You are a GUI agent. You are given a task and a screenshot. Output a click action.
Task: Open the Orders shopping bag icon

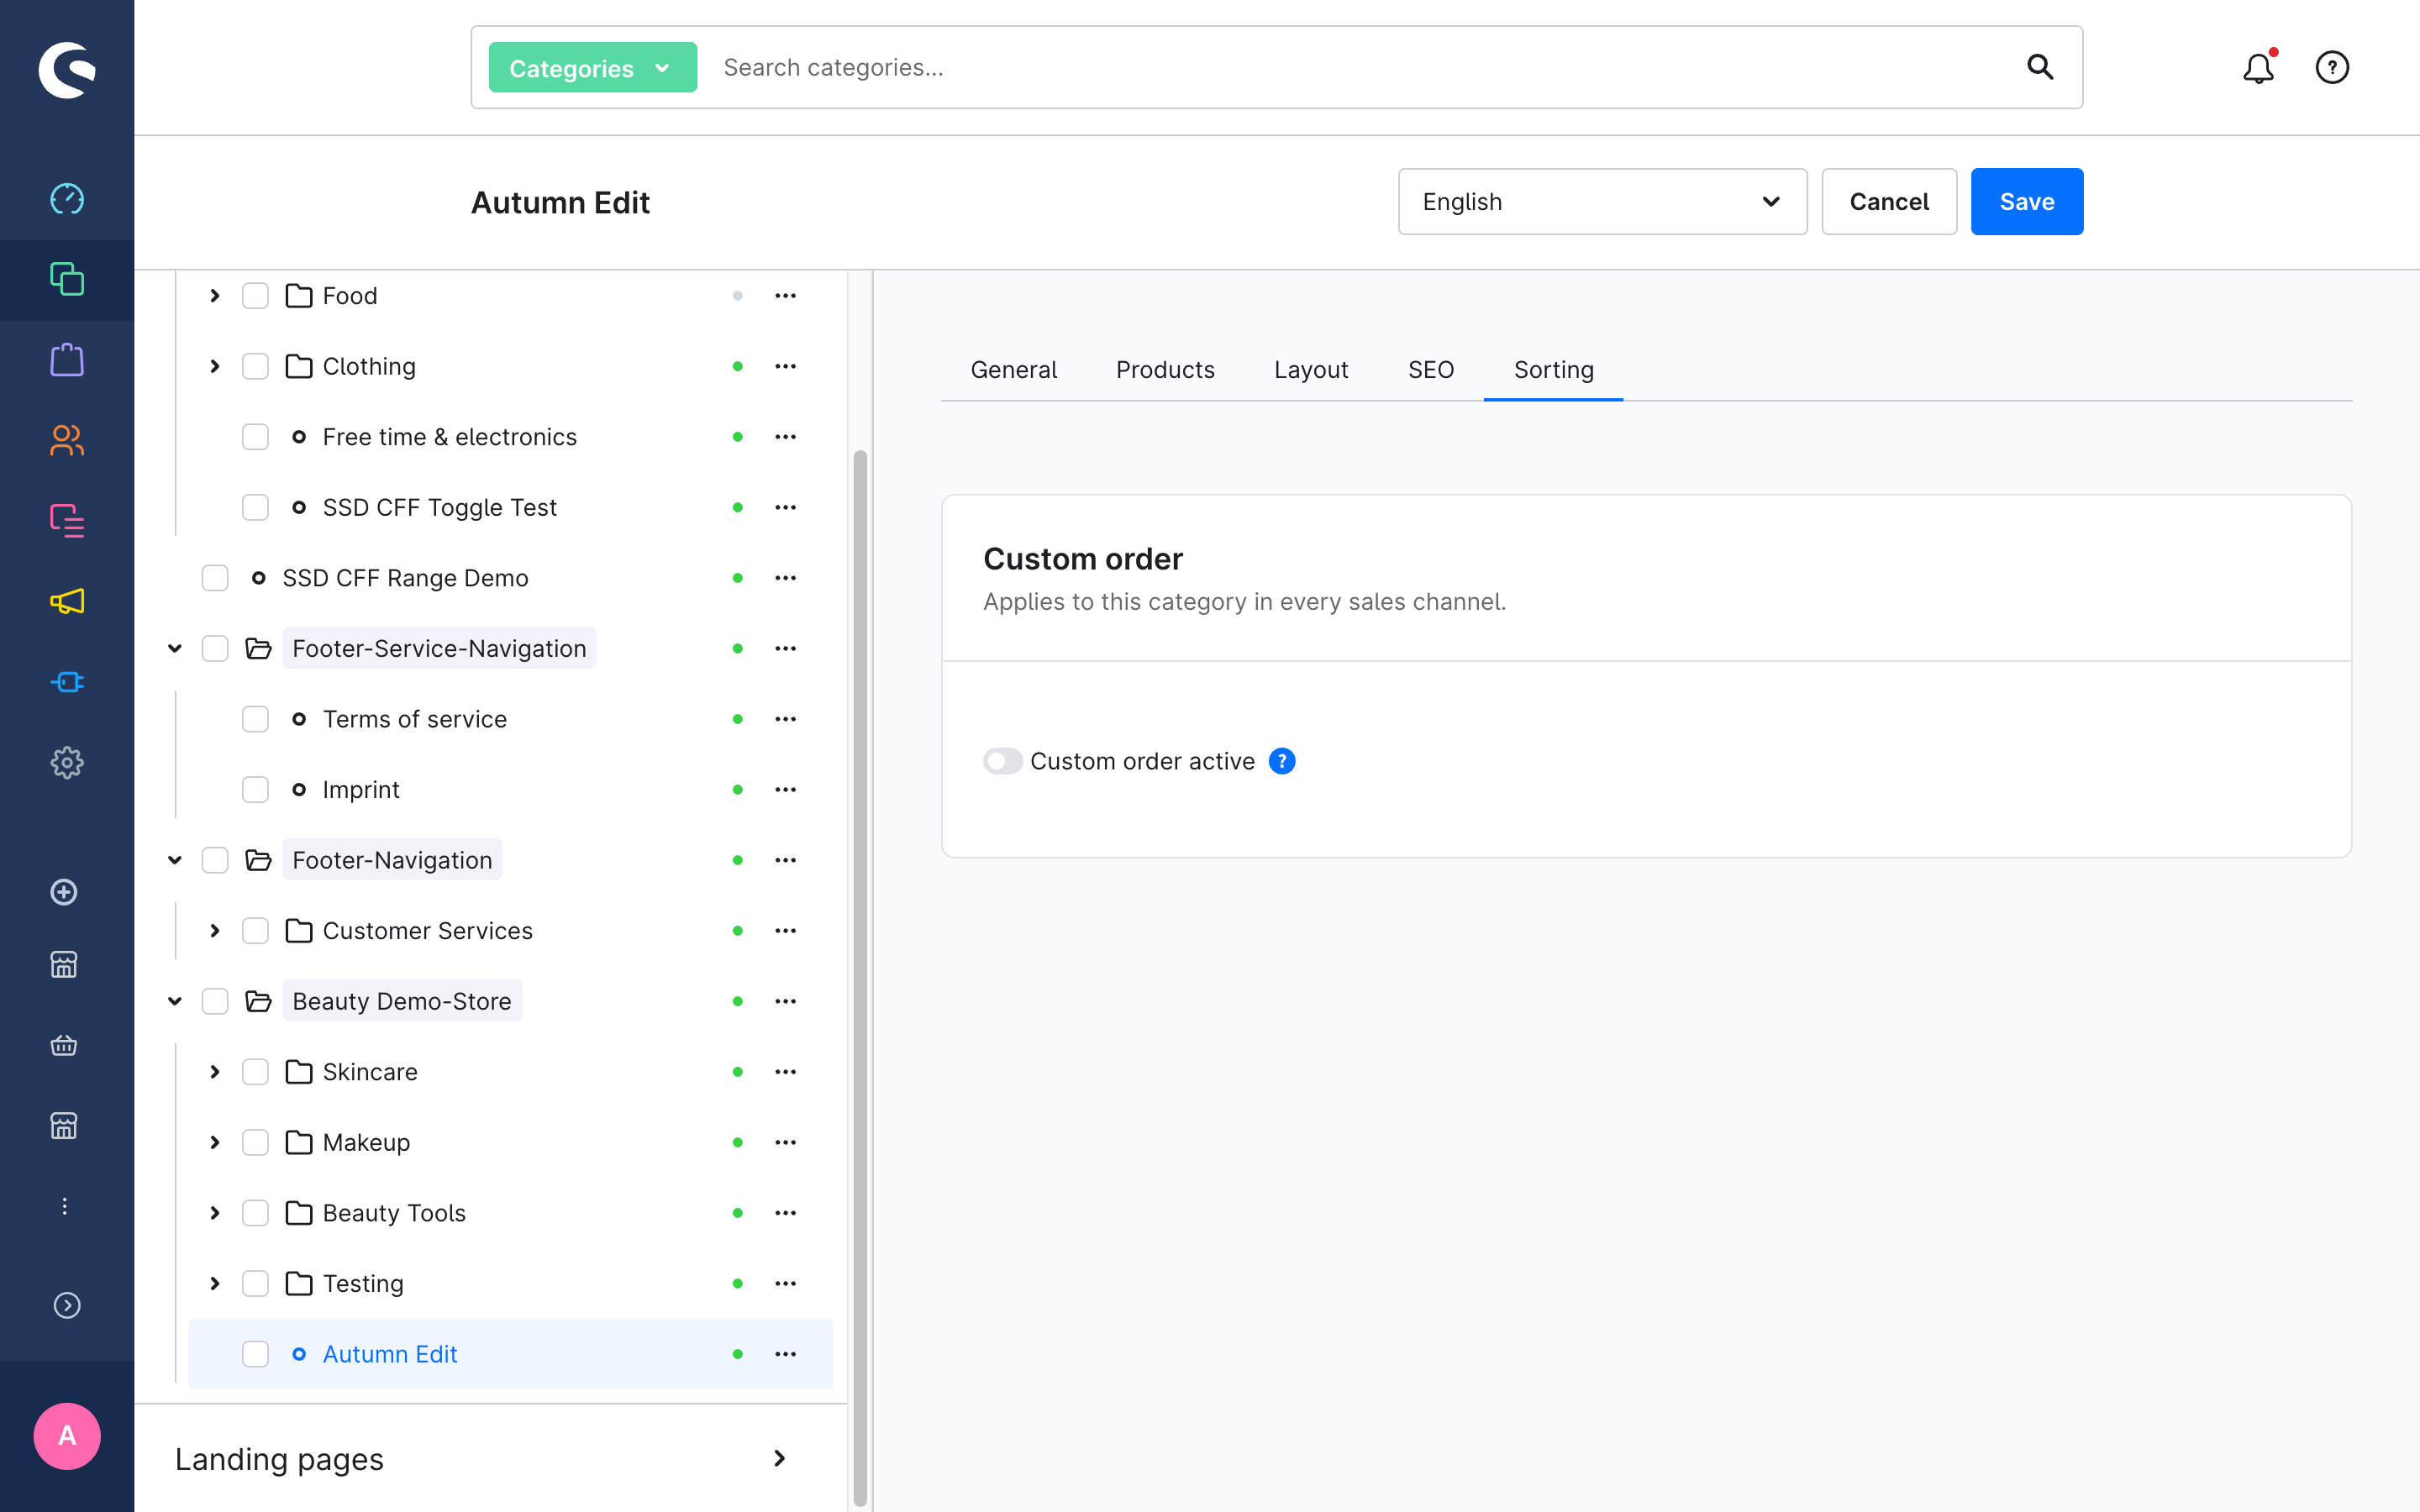click(x=67, y=360)
